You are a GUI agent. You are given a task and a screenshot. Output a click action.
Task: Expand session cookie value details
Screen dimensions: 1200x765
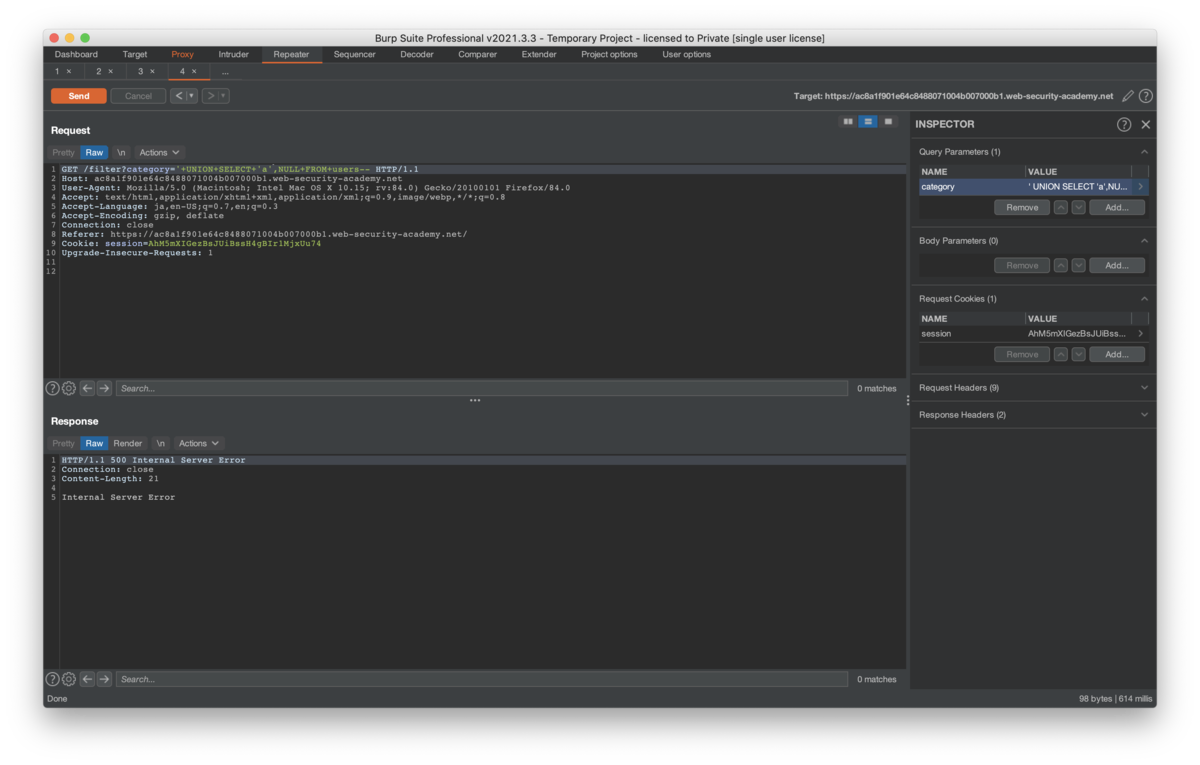(1140, 334)
